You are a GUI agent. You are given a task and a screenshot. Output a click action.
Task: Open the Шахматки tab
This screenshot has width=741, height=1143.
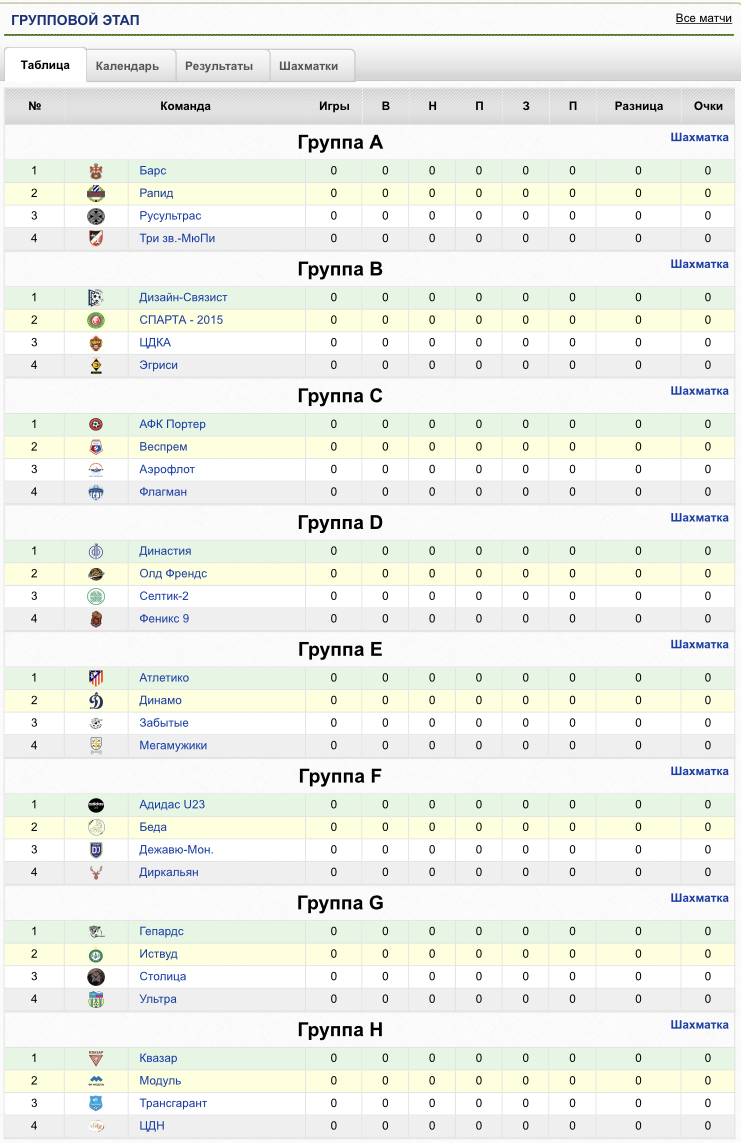(308, 66)
